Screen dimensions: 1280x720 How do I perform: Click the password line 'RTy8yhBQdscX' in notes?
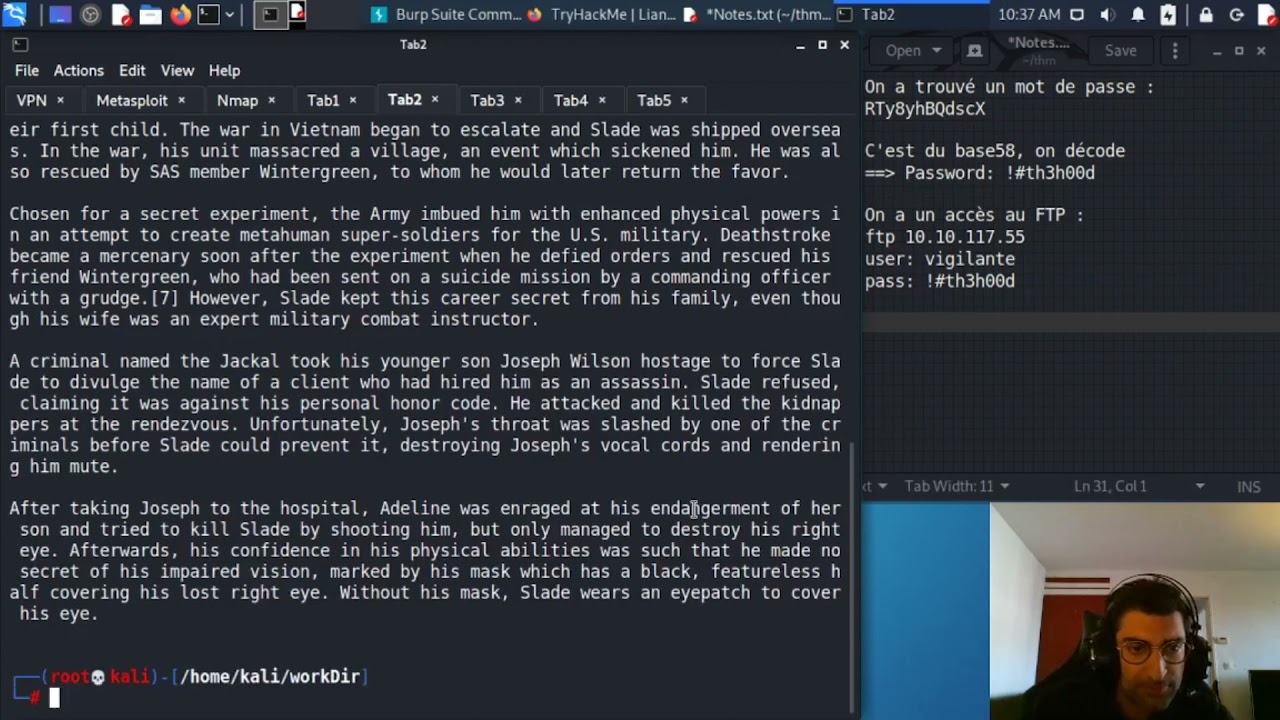[x=925, y=109]
